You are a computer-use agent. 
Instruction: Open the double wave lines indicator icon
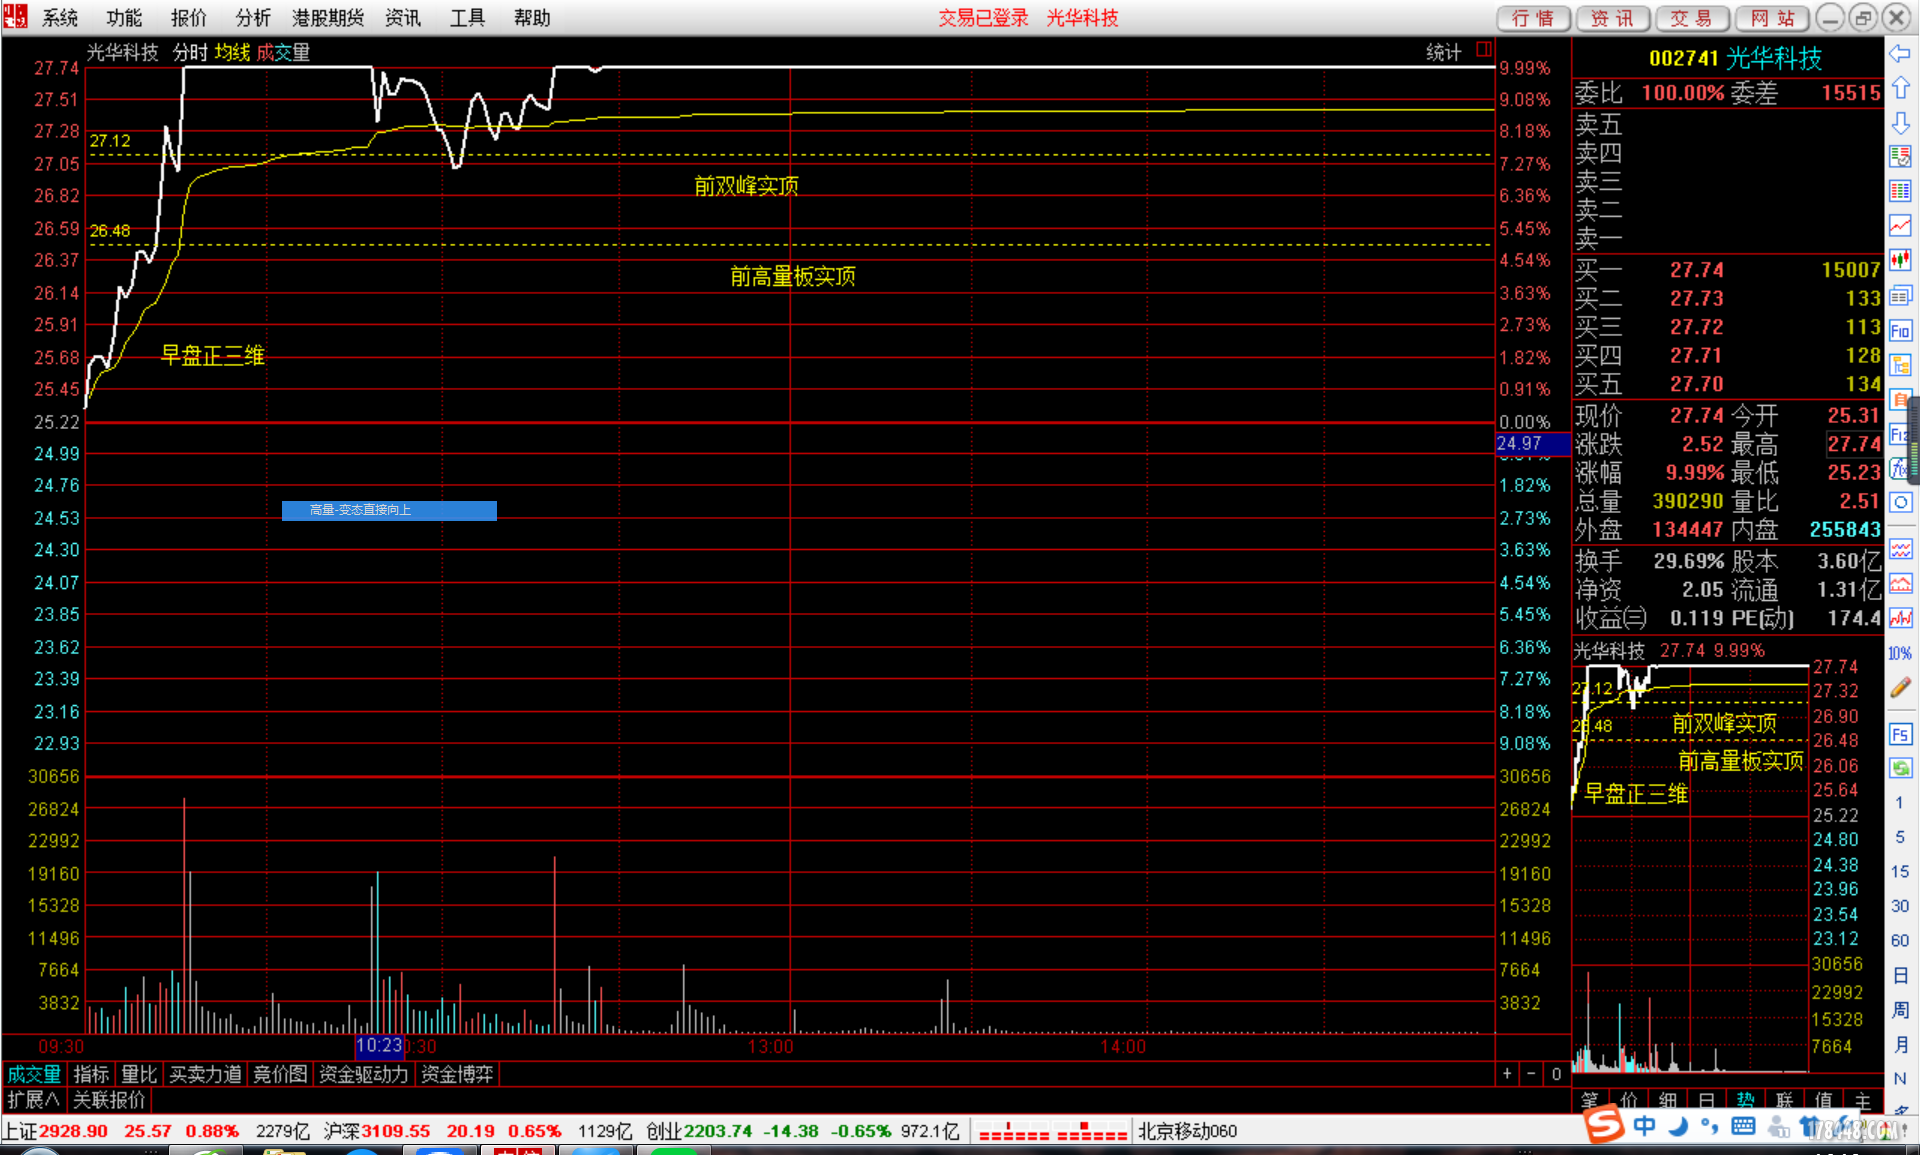point(1900,550)
